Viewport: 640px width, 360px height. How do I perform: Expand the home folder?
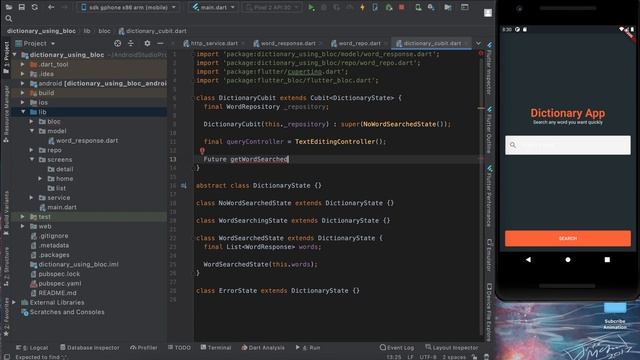point(40,178)
